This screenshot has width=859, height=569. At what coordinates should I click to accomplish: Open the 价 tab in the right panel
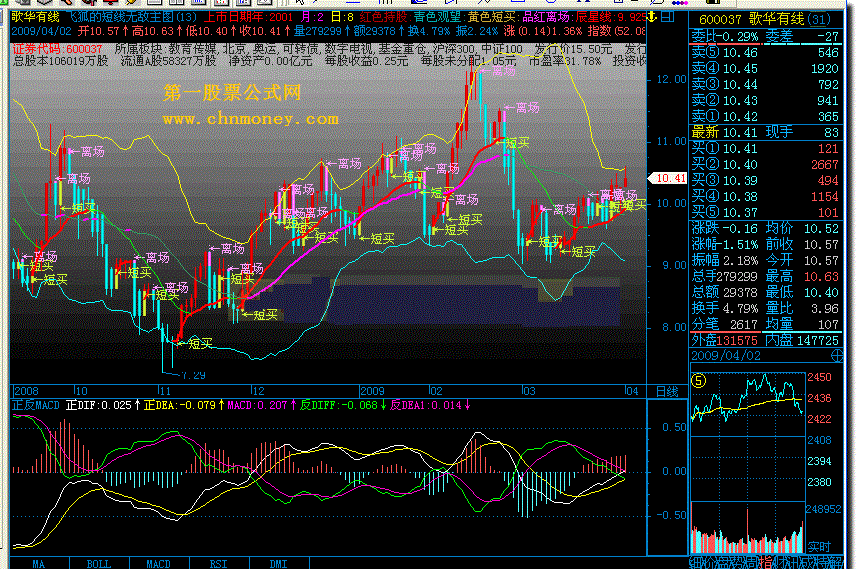click(709, 562)
